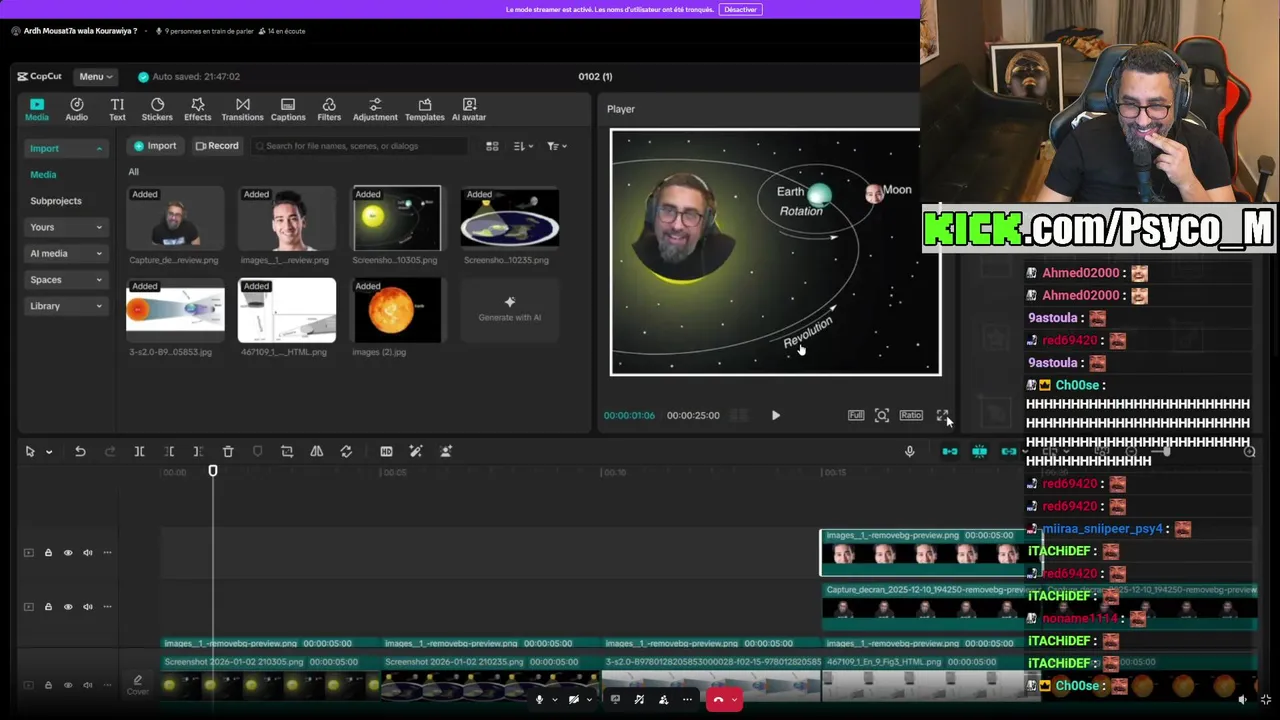Toggle camera in the call bar

tap(576, 699)
